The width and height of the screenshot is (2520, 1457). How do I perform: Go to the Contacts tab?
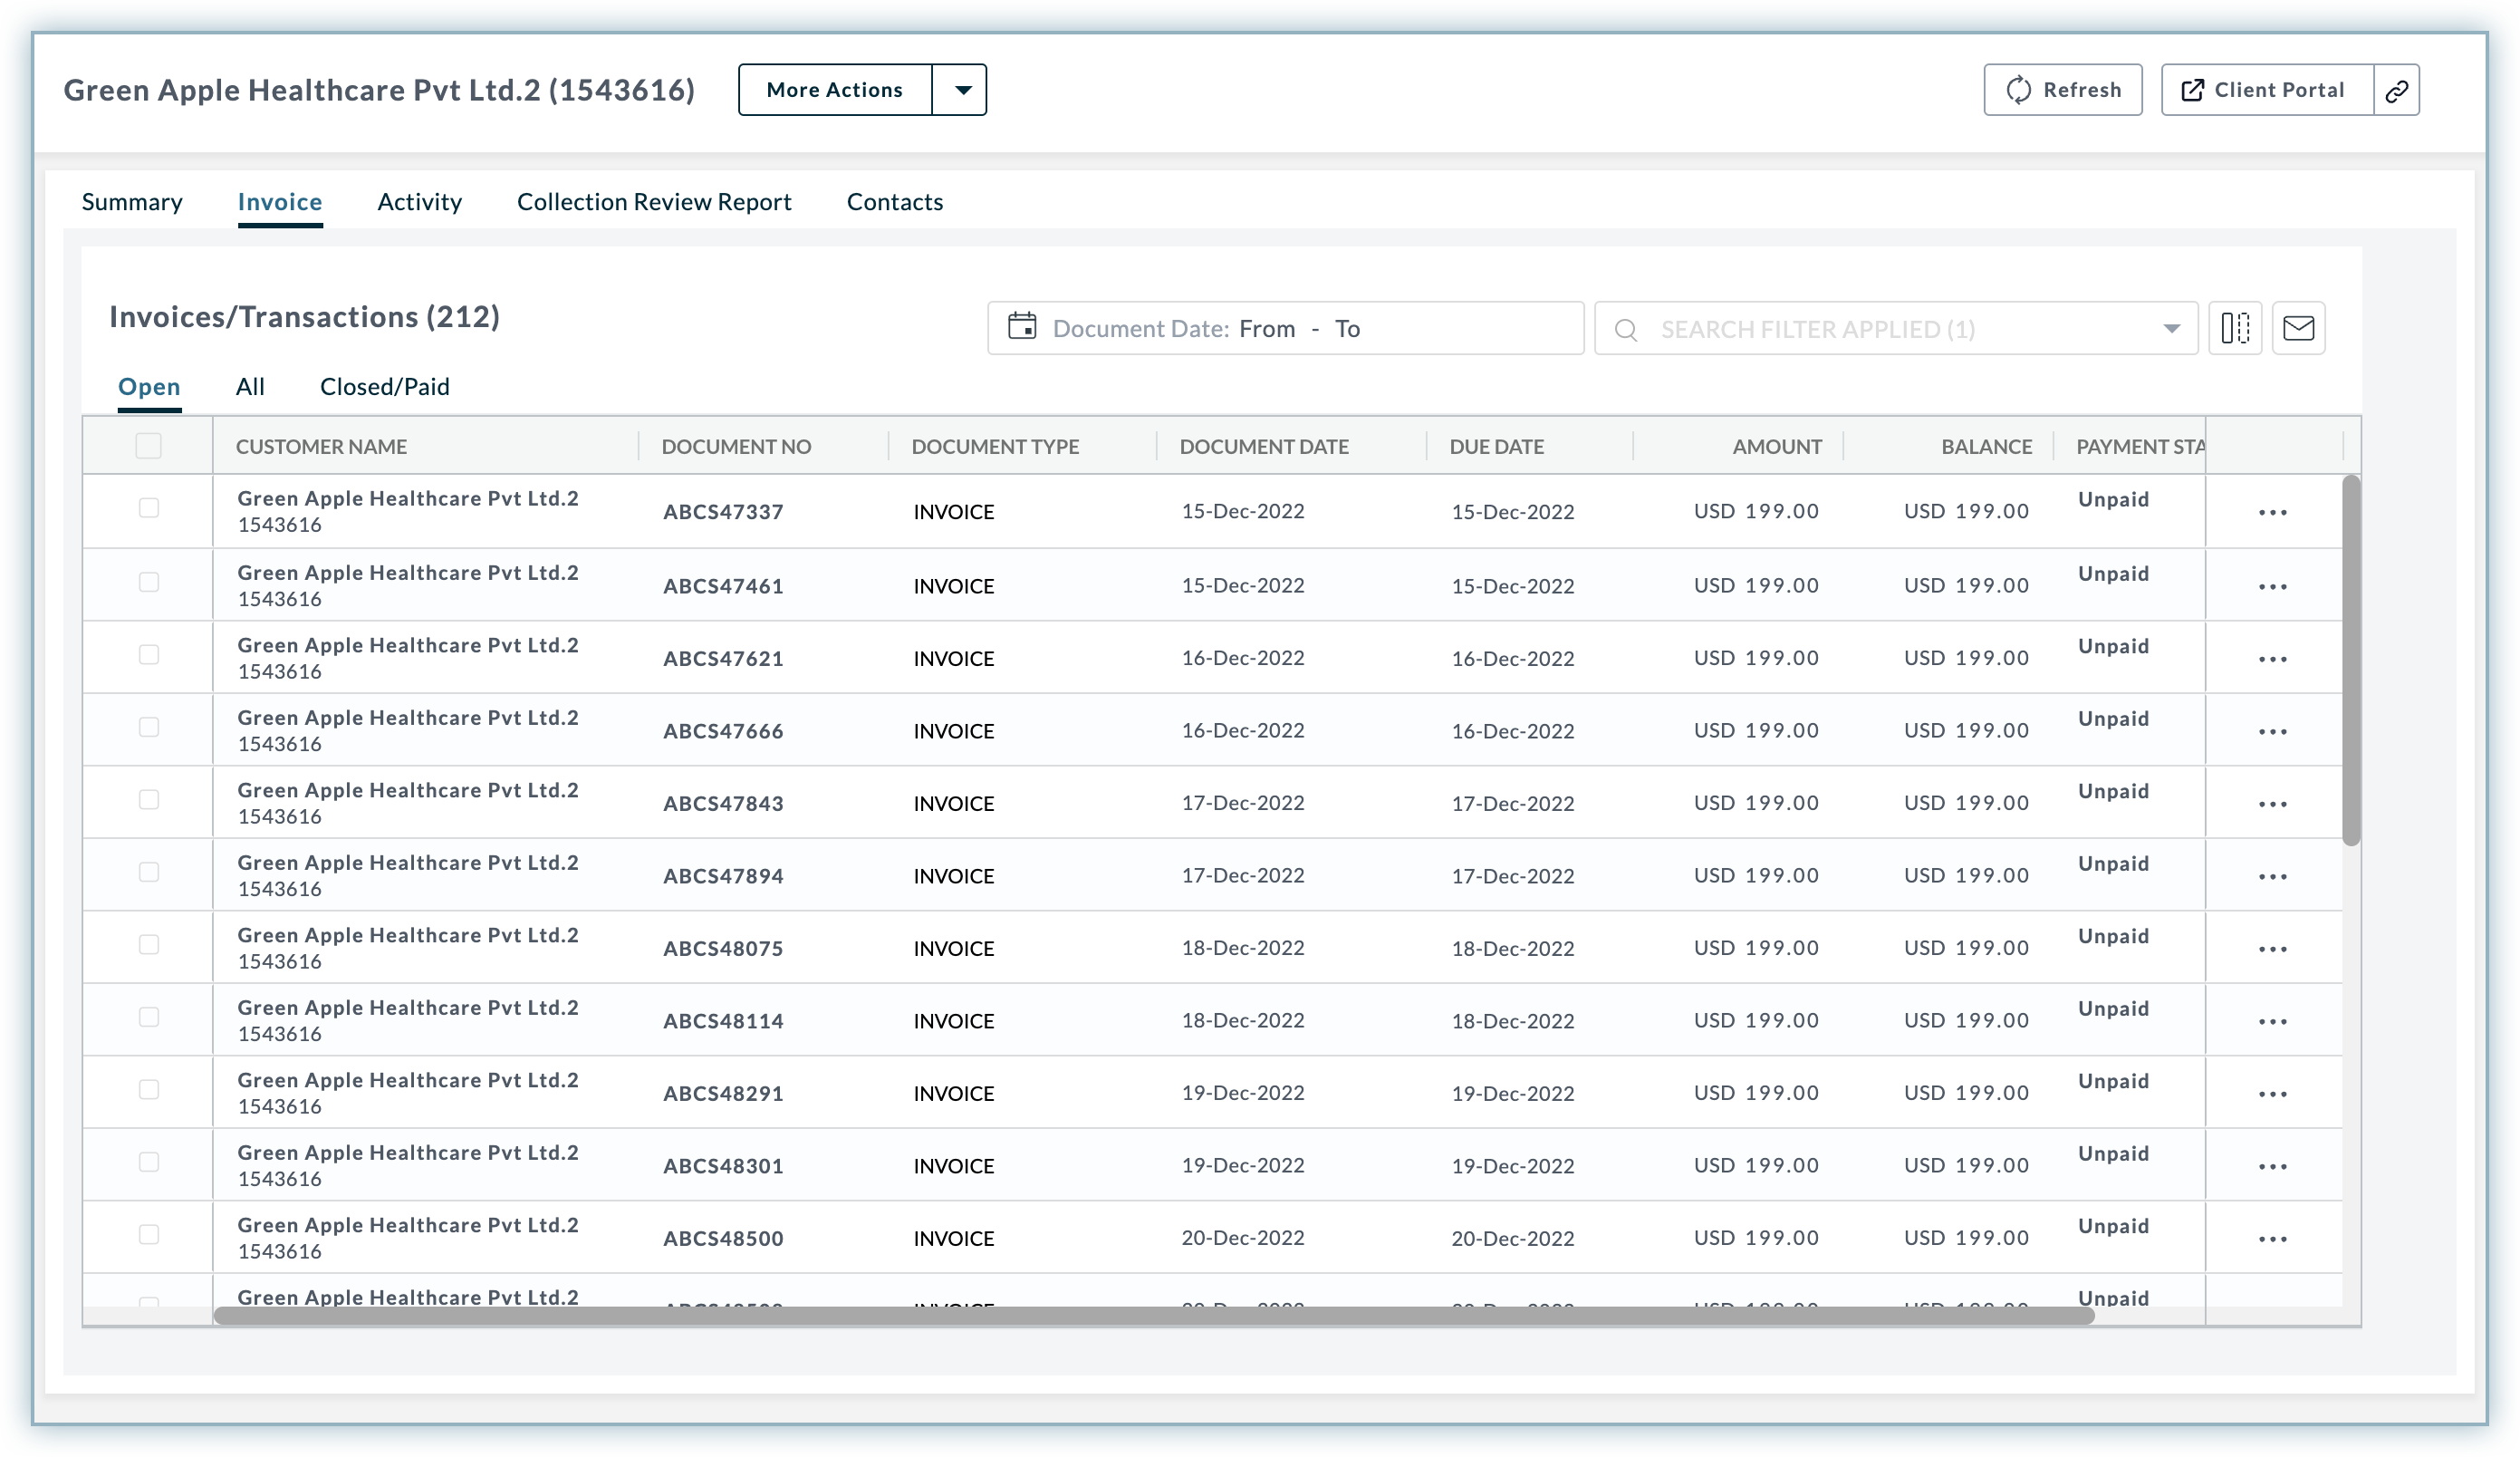(x=895, y=202)
